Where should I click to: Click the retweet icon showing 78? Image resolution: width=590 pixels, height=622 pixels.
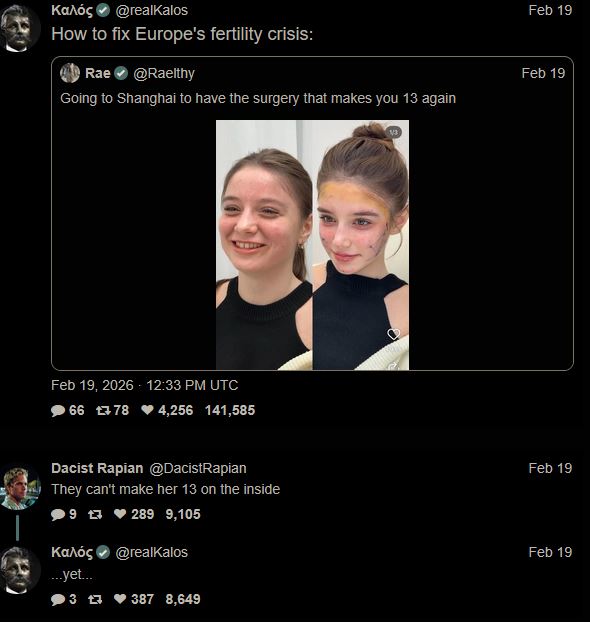tap(103, 411)
